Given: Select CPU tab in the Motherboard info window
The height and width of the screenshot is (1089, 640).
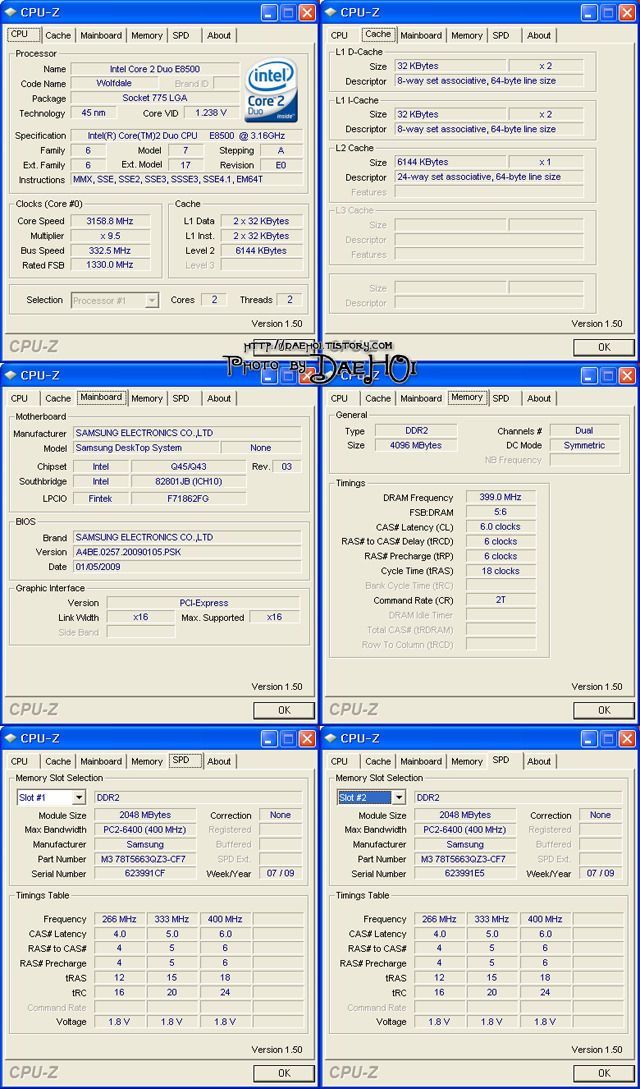Looking at the screenshot, I should (x=19, y=399).
